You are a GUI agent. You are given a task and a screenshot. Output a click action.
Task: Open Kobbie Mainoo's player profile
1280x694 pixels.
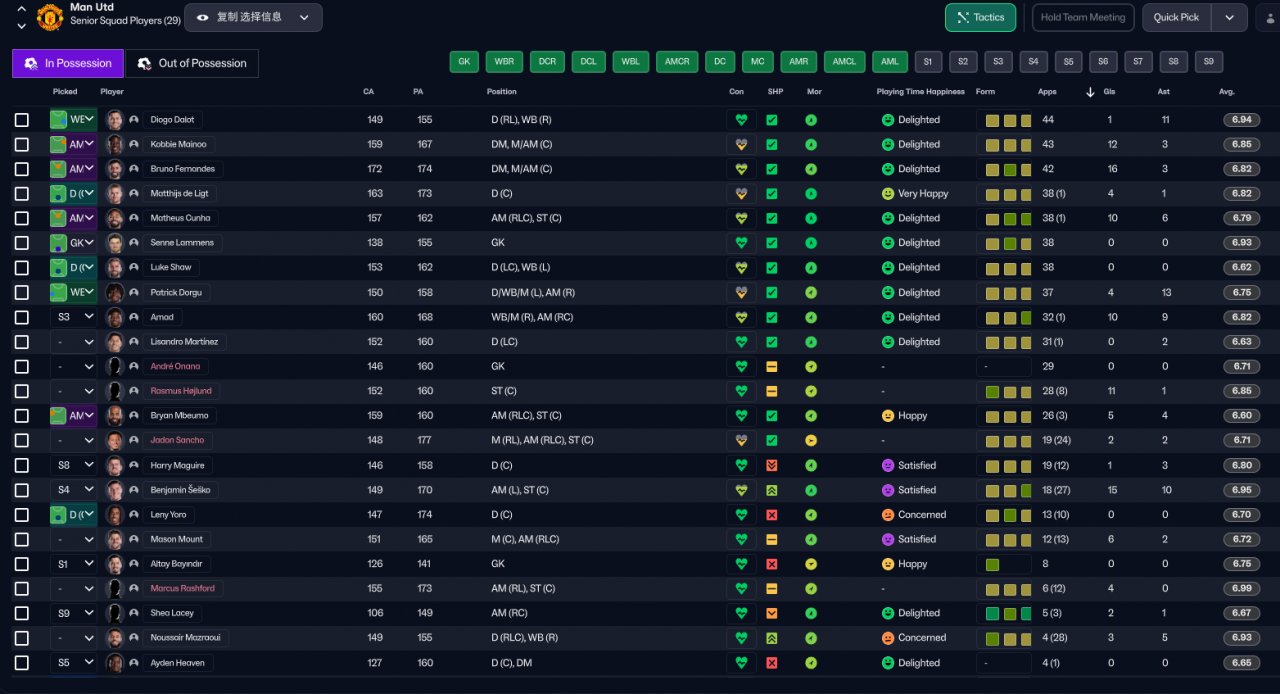coord(178,144)
